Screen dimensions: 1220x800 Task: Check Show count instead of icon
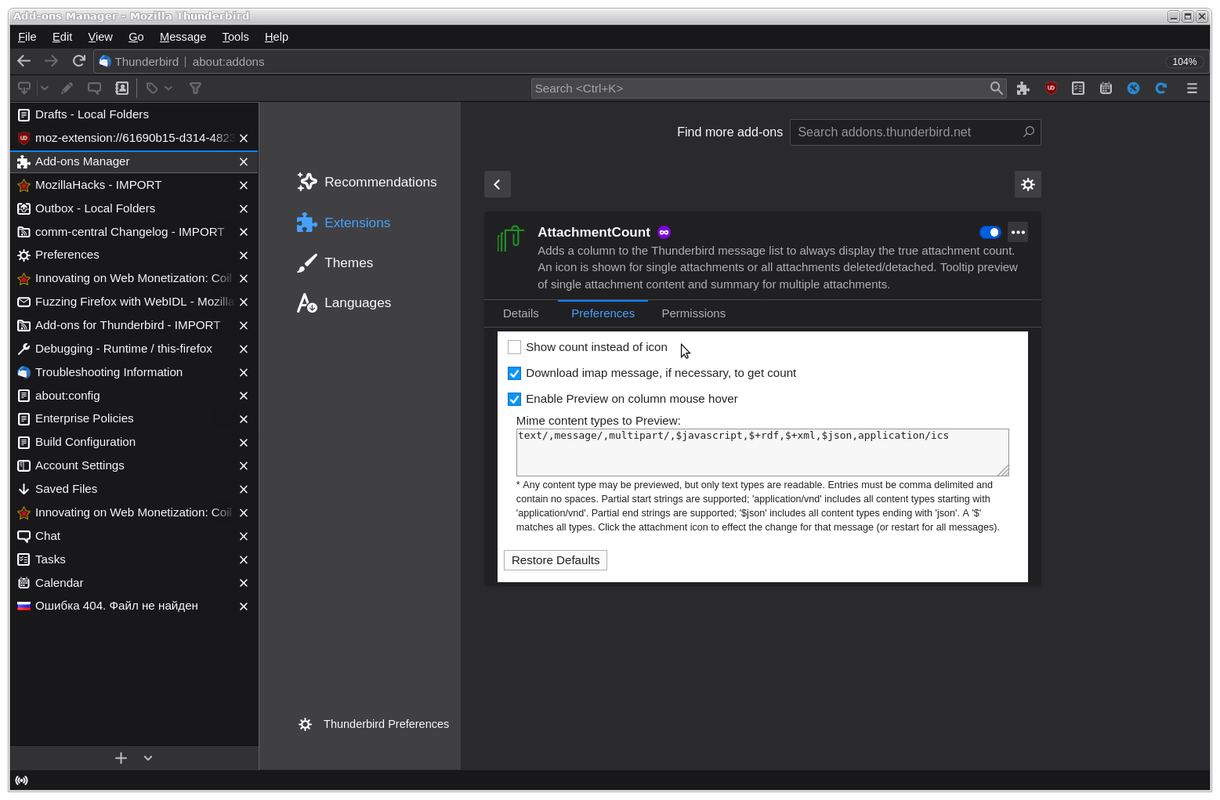[514, 347]
